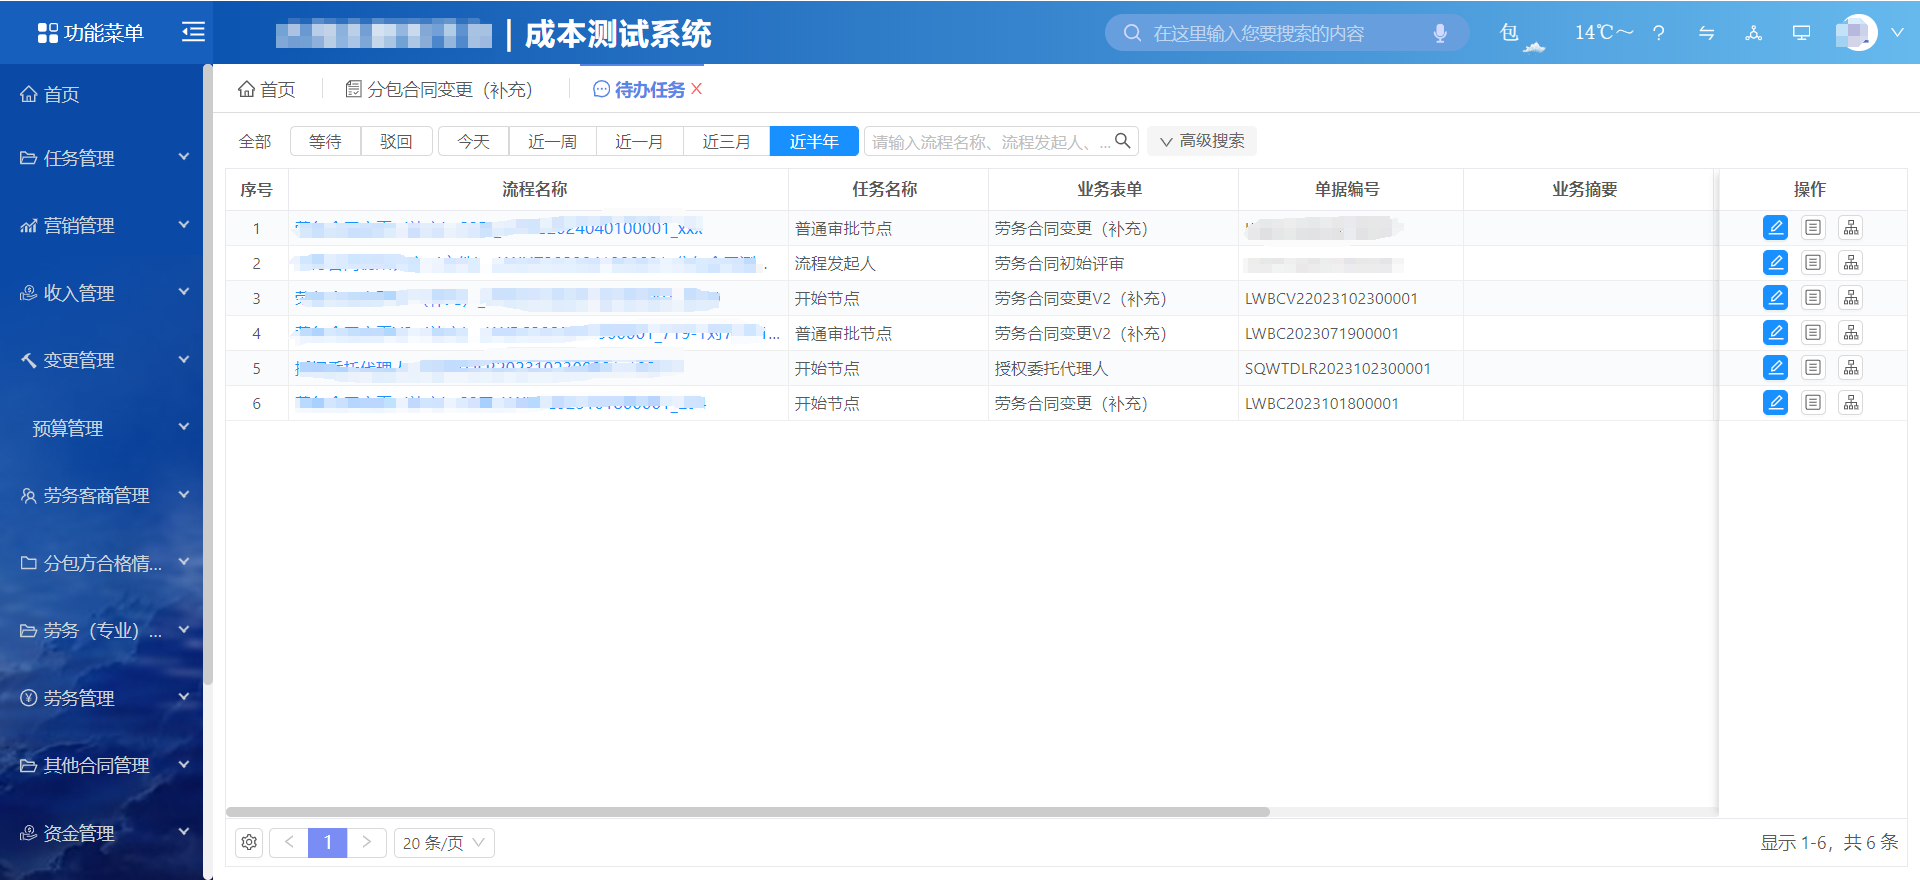The width and height of the screenshot is (1920, 880).
Task: Go to previous page arrow
Action: [x=289, y=843]
